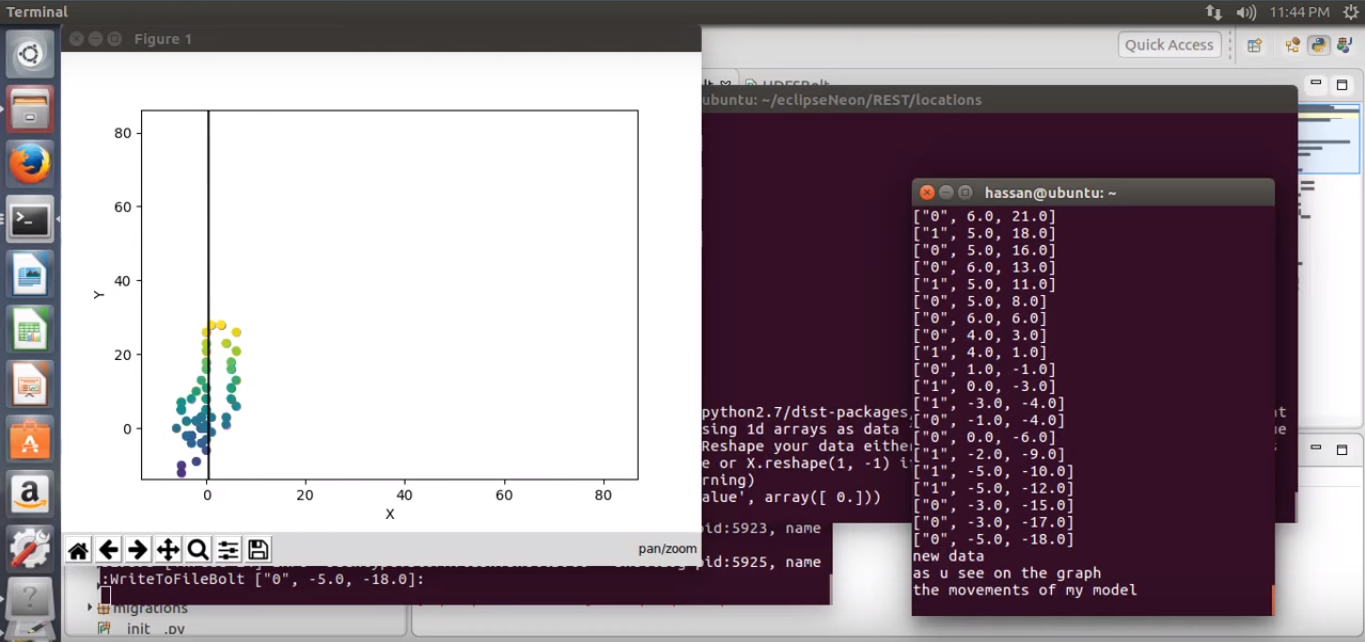Switch to the PyDev Python perspective
1365x642 pixels.
pos(1319,45)
